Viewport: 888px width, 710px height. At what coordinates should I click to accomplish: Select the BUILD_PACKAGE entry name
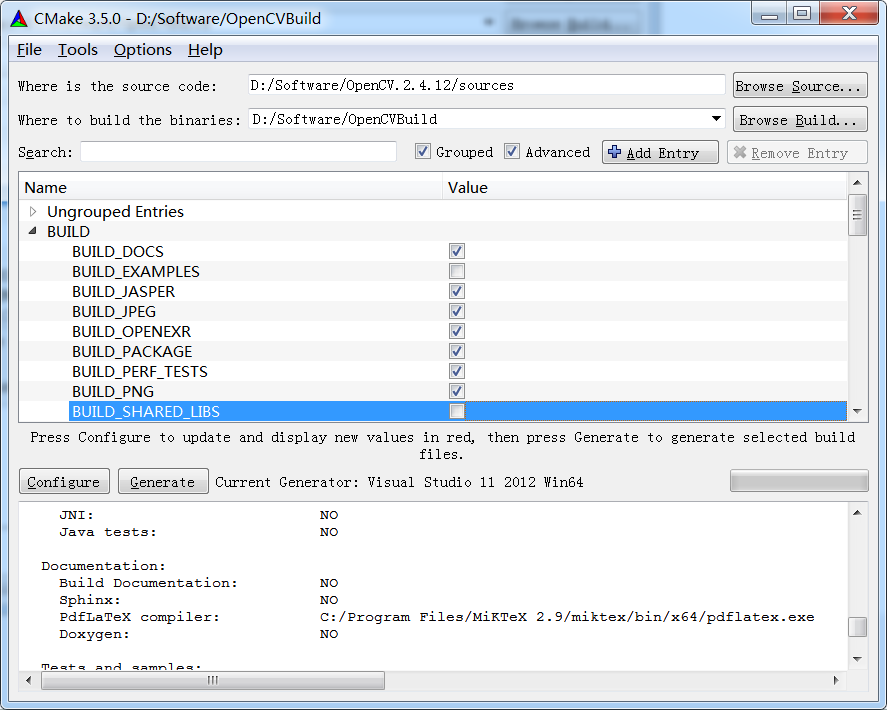coord(132,352)
